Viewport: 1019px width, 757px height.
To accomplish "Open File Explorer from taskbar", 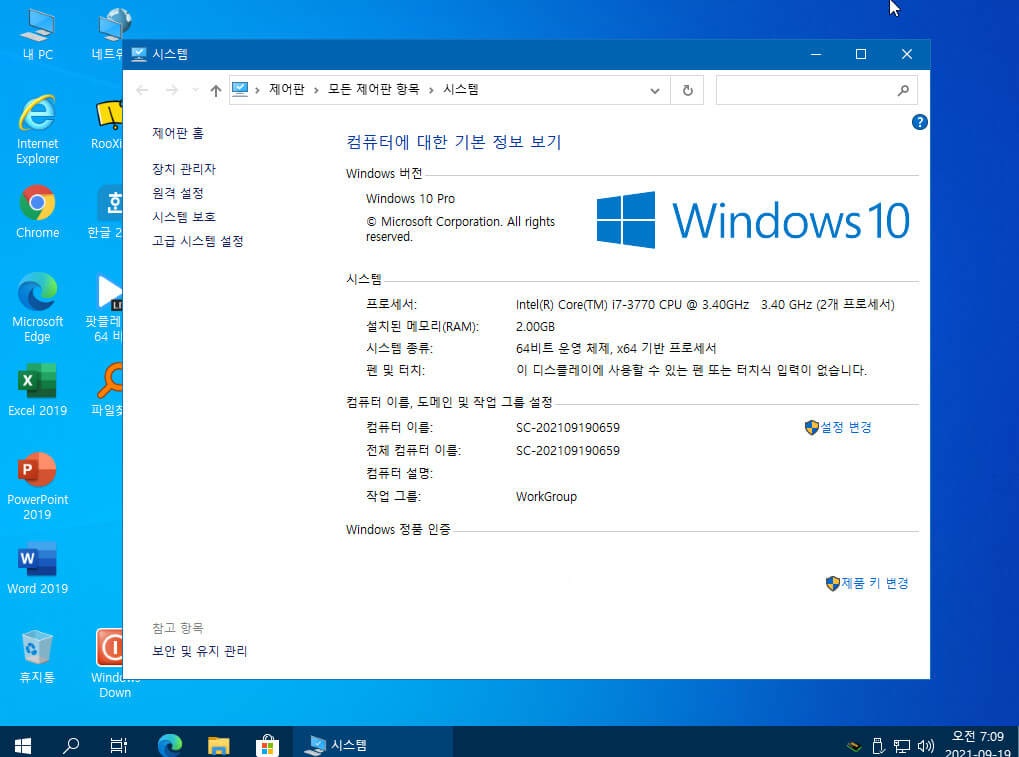I will tap(218, 745).
